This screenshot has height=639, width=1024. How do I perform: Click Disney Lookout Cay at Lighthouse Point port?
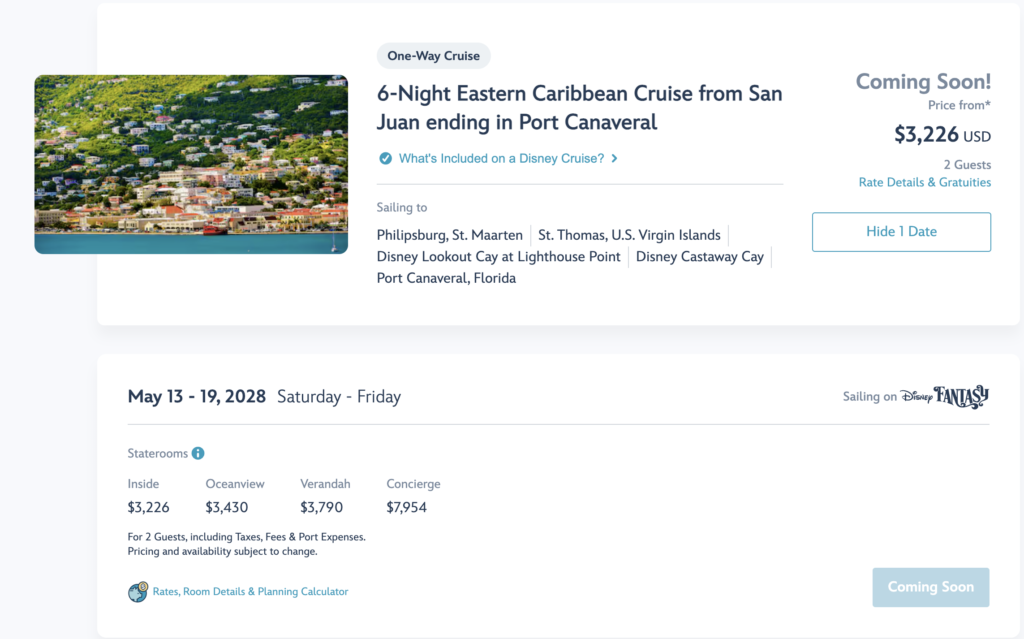pyautogui.click(x=498, y=257)
